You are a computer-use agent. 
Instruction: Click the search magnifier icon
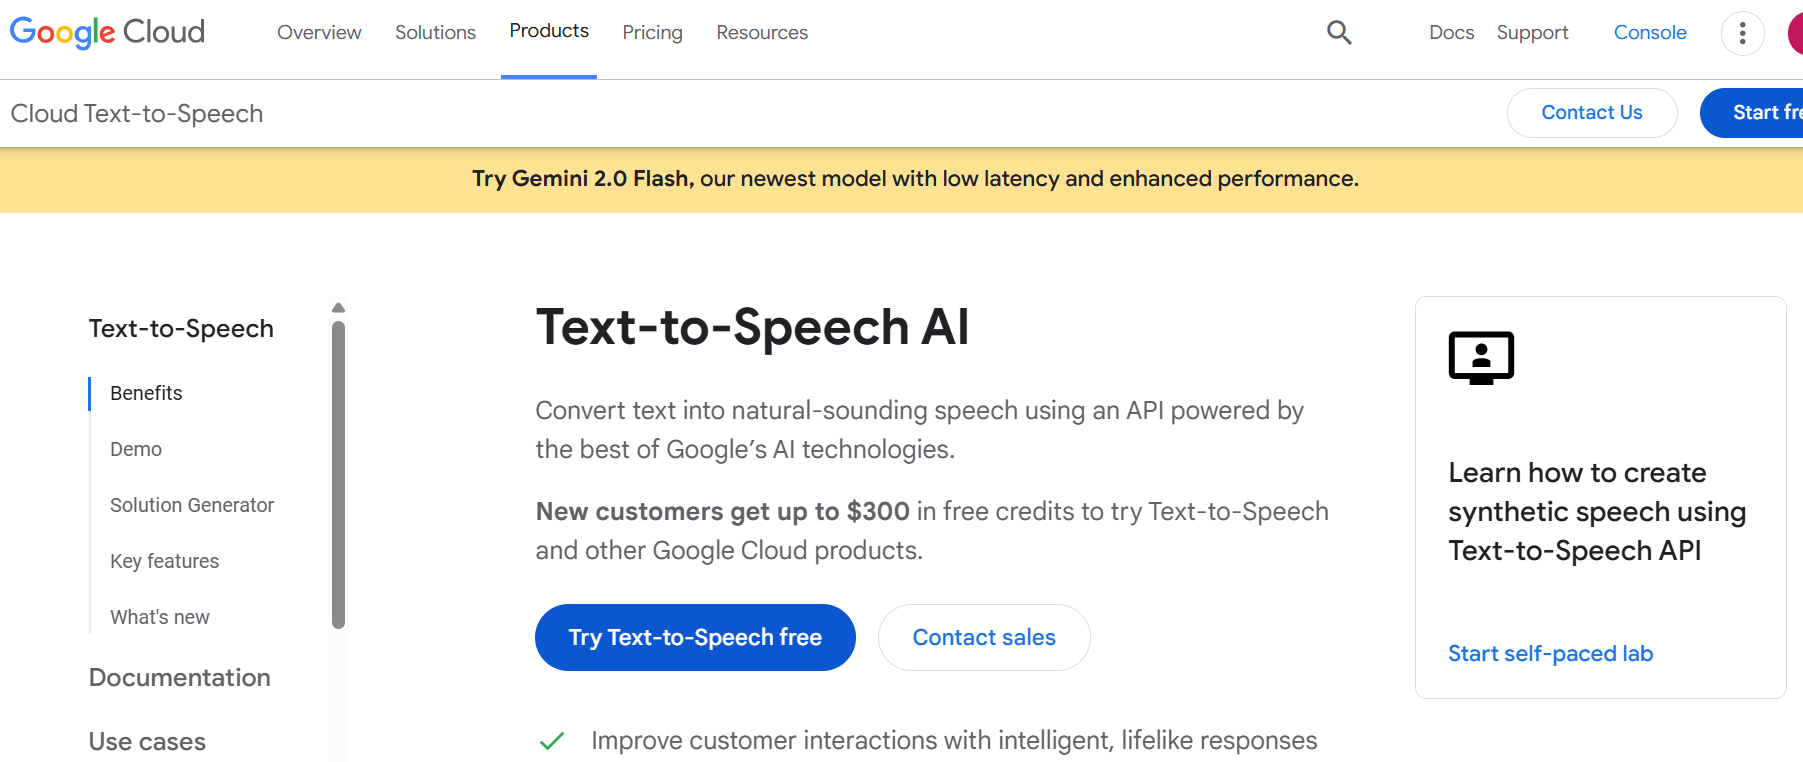[1339, 33]
